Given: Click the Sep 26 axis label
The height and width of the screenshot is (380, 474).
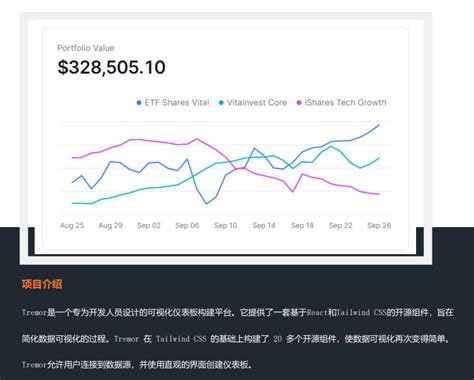Looking at the screenshot, I should (x=379, y=226).
